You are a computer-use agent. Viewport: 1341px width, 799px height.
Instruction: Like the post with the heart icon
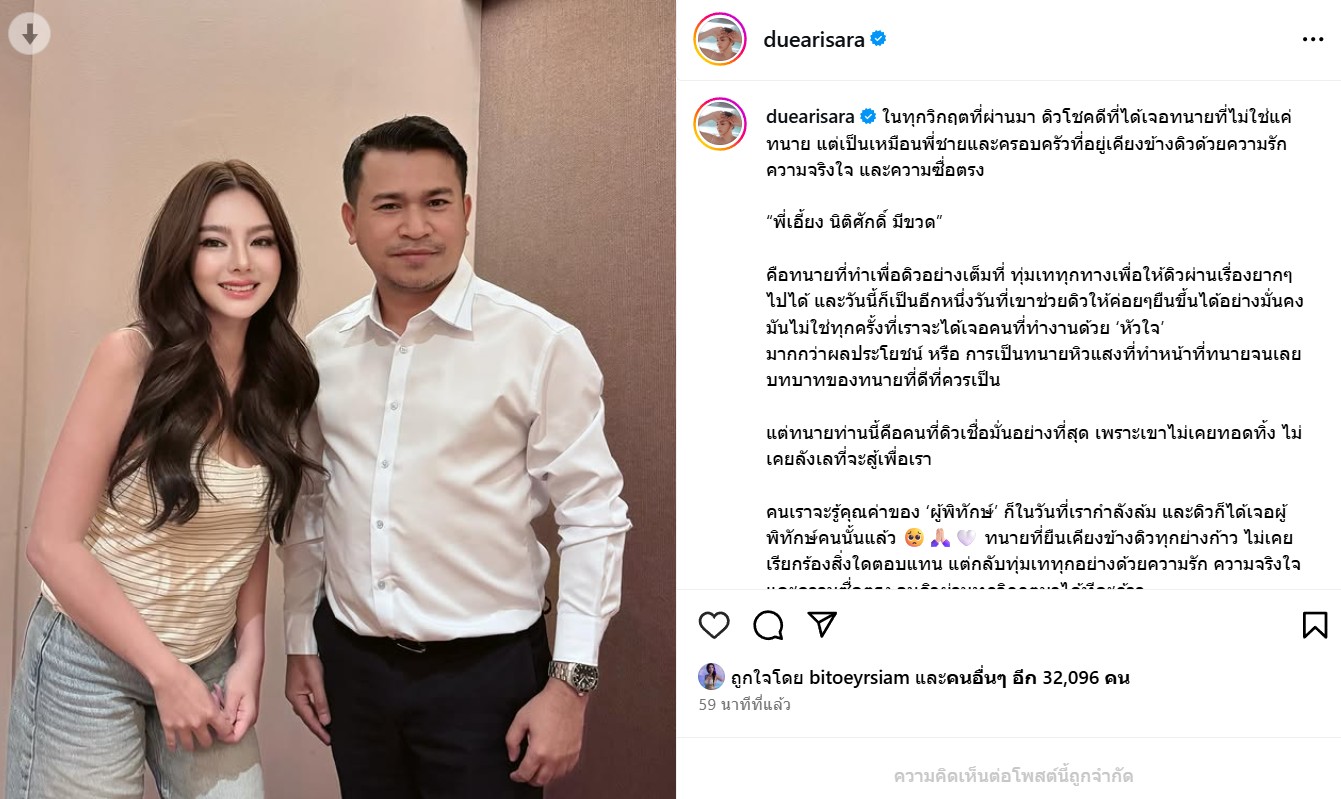(x=714, y=625)
